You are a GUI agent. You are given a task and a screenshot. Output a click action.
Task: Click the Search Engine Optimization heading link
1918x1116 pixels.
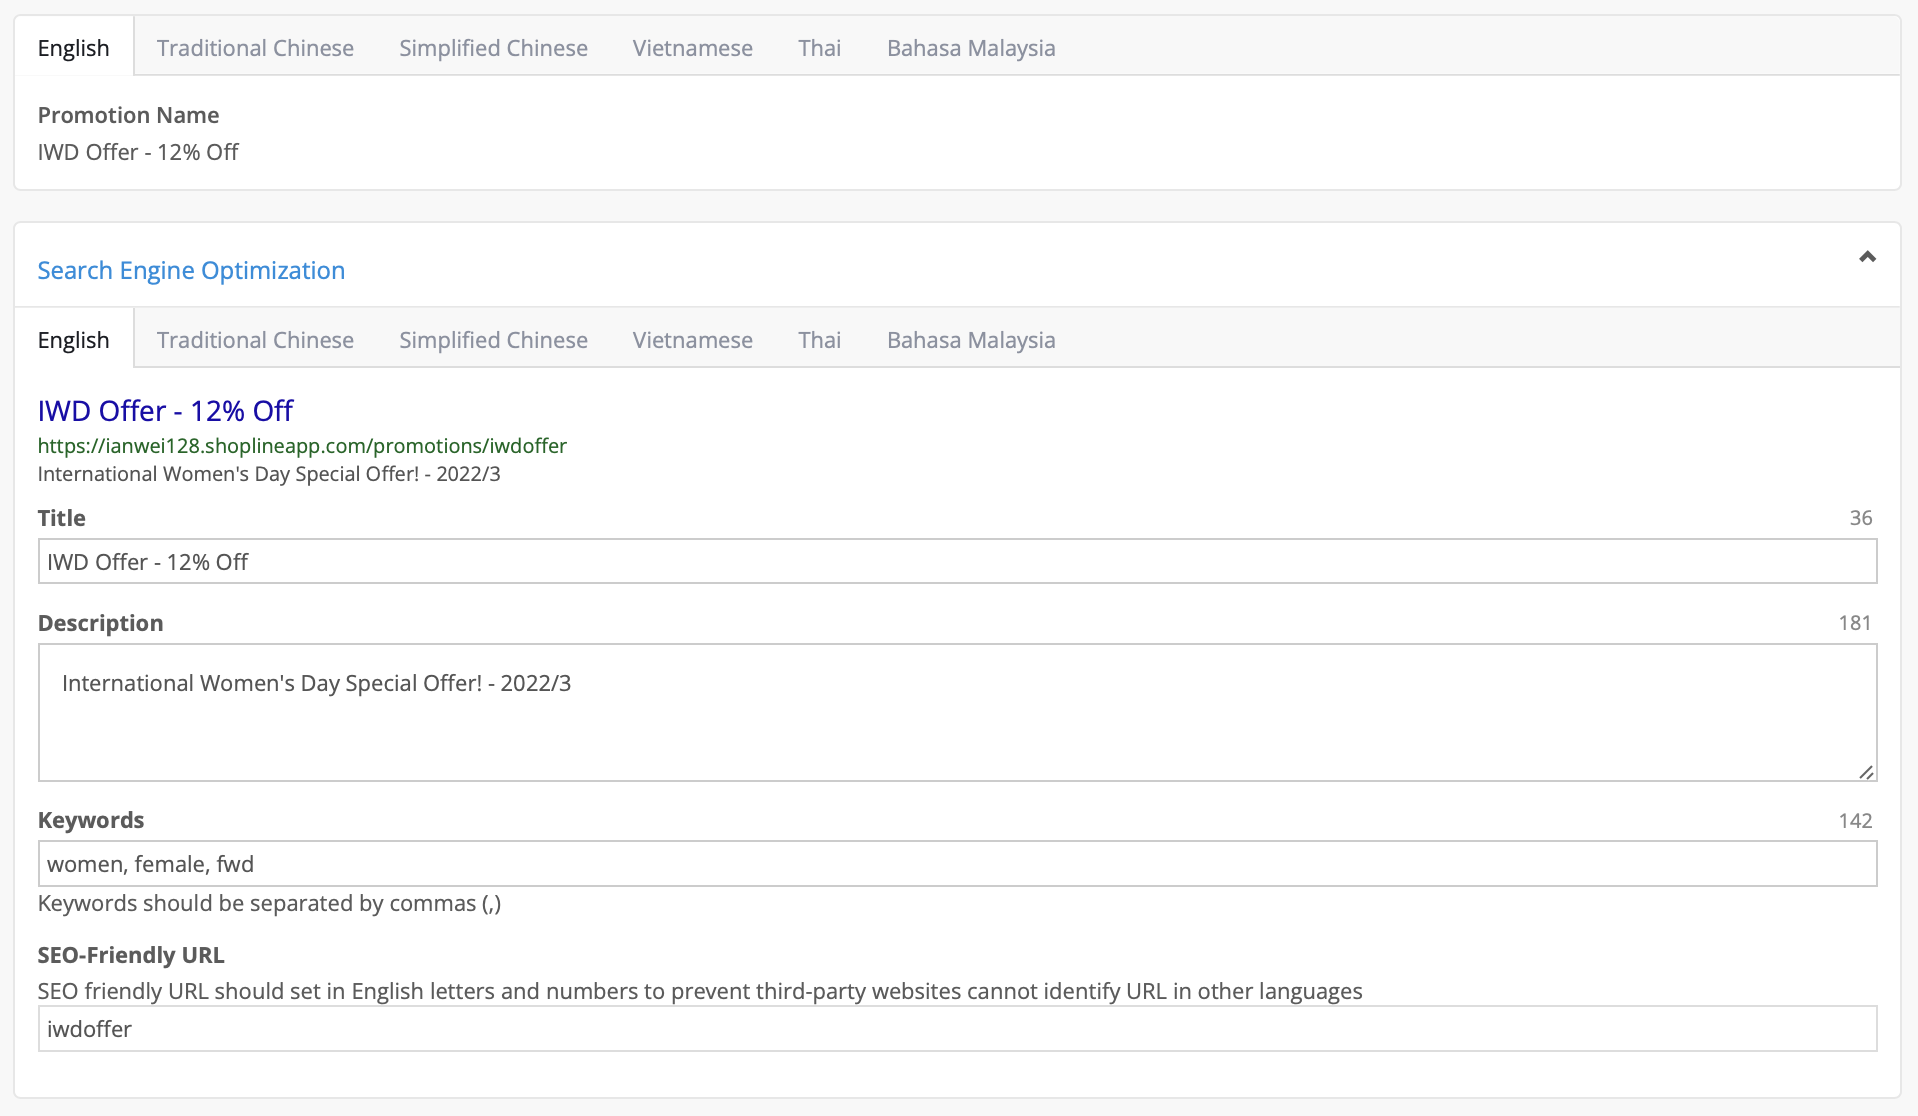click(191, 270)
